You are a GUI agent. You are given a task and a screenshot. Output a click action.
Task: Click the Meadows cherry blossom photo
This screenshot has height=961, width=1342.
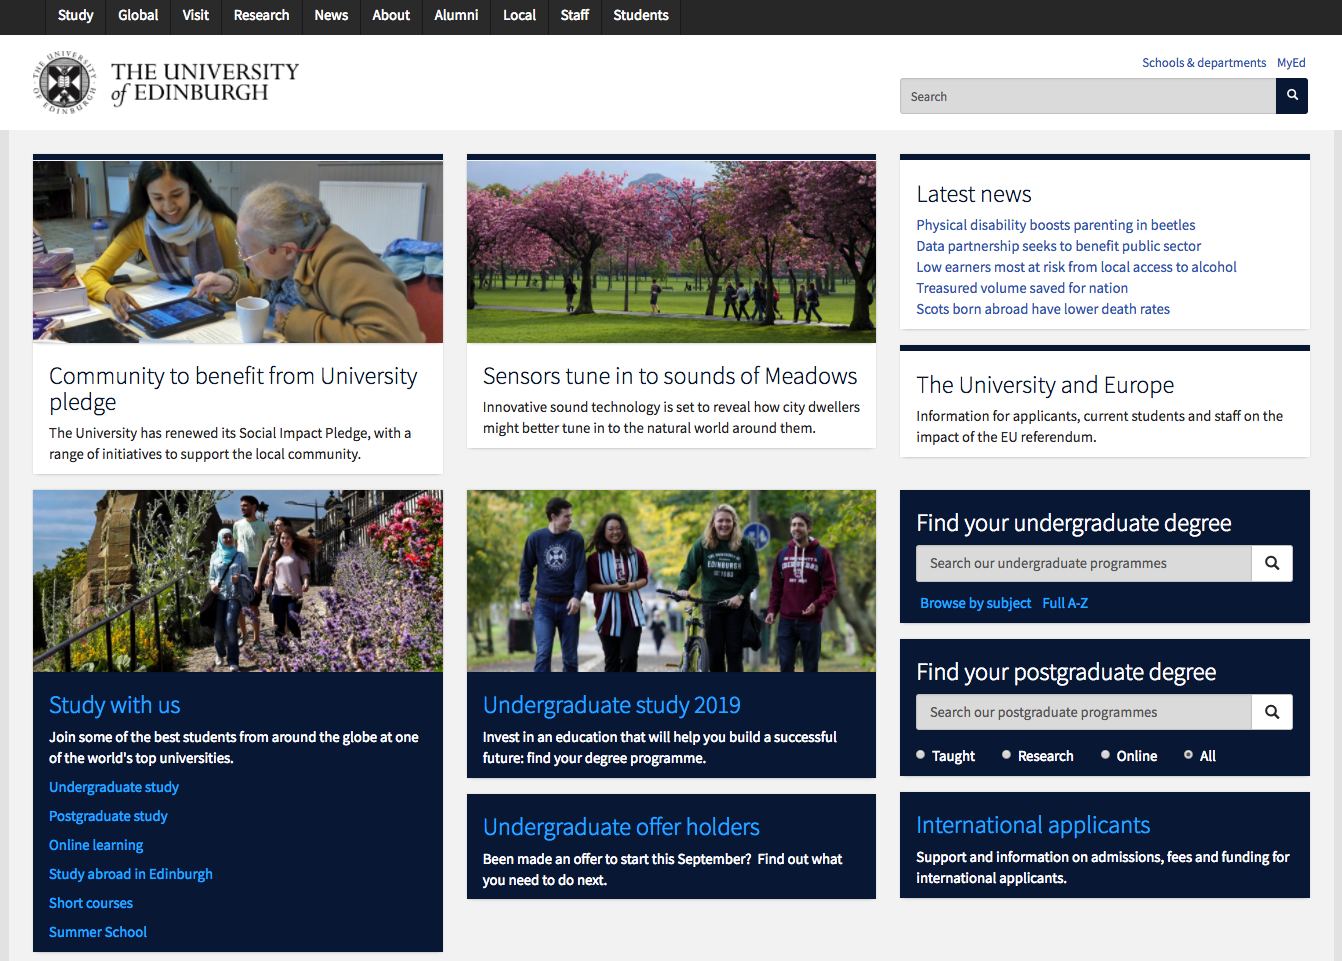point(671,252)
